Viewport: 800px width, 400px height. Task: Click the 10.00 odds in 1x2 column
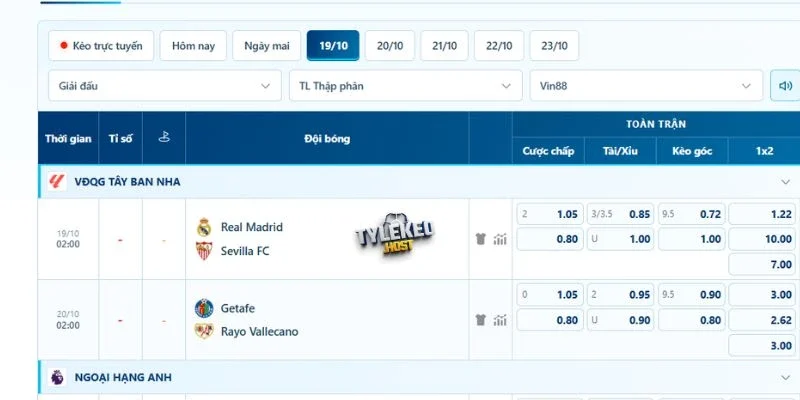pos(762,239)
